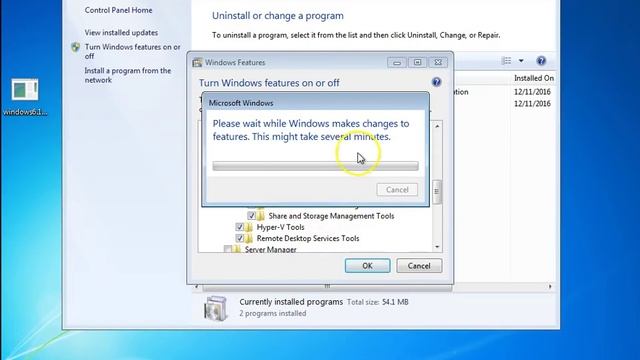Image resolution: width=640 pixels, height=360 pixels.
Task: Check the Server Manager checkbox
Action: 228,249
